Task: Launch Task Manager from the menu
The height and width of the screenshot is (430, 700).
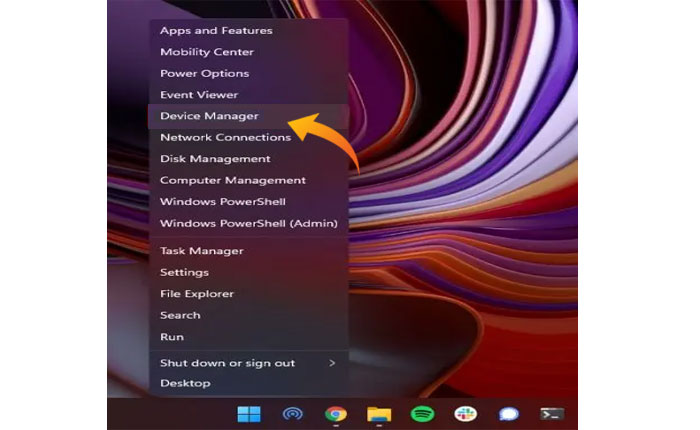Action: click(201, 251)
